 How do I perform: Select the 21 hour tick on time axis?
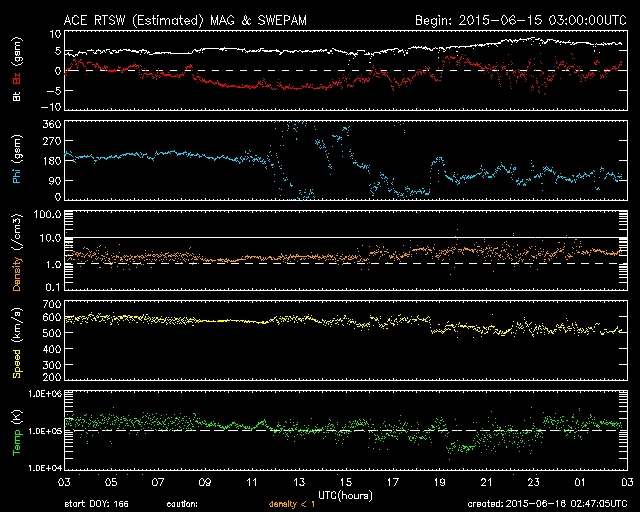coord(485,482)
